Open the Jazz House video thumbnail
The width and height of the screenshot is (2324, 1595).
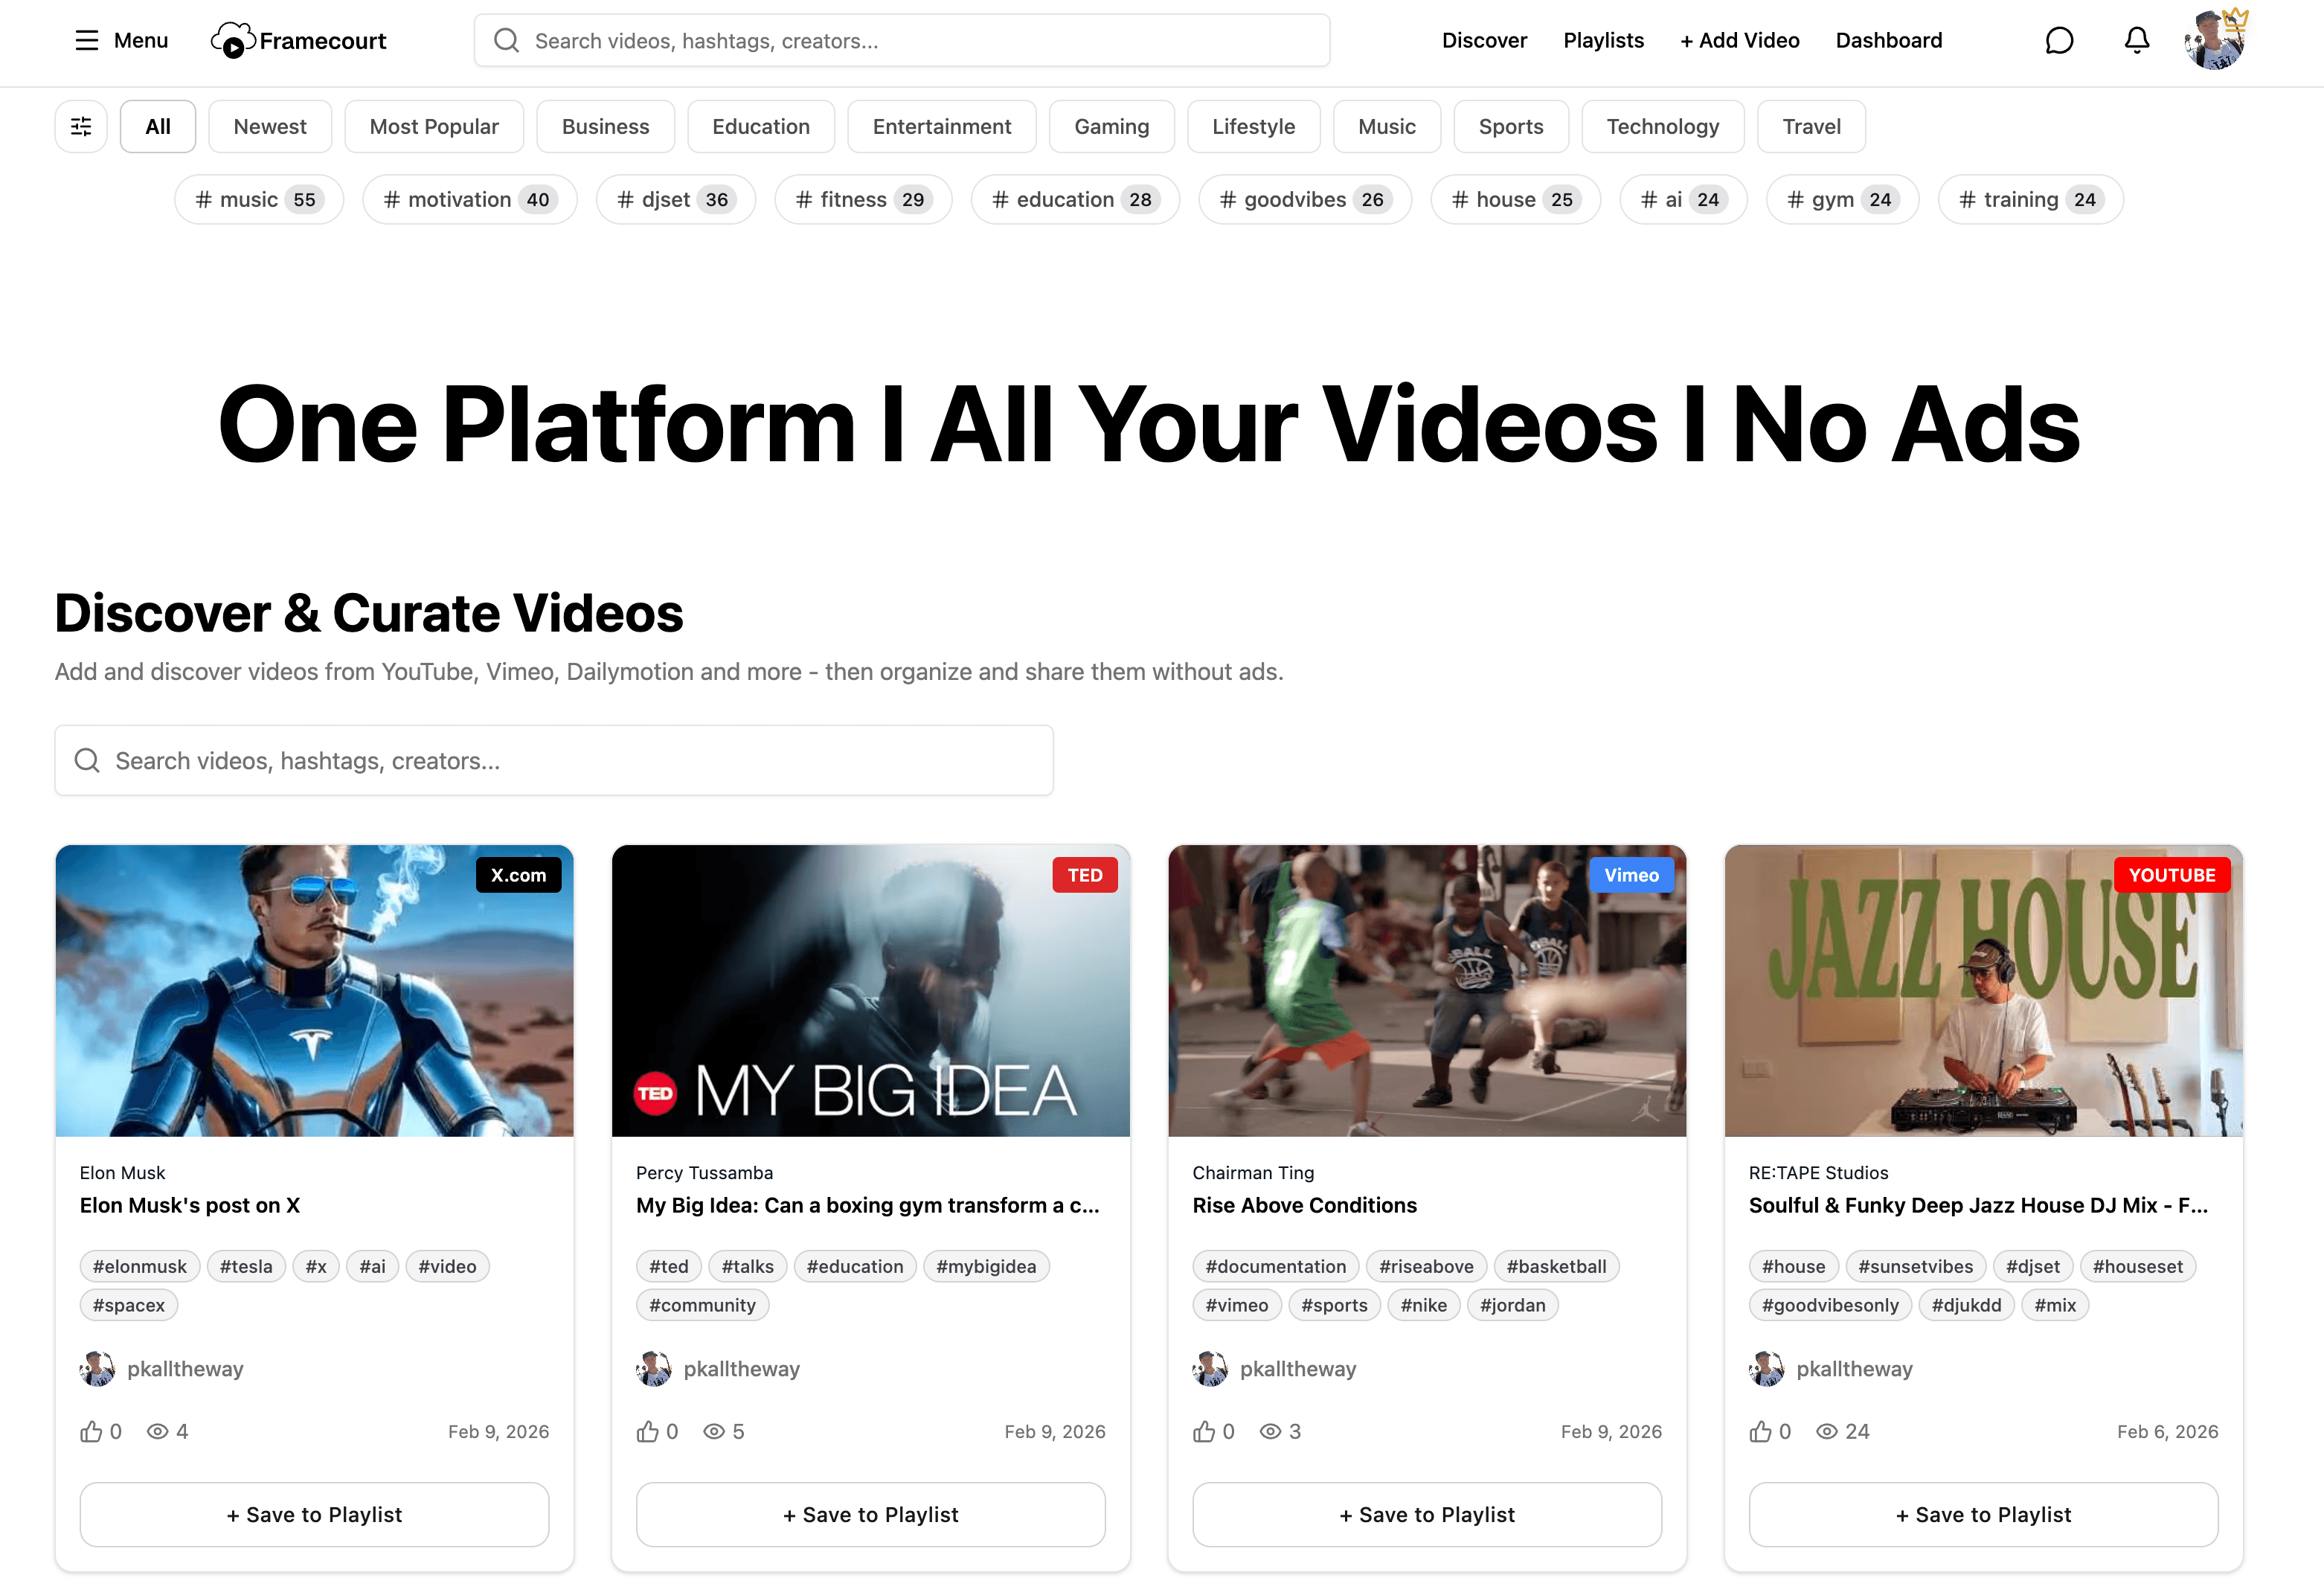(x=1983, y=990)
